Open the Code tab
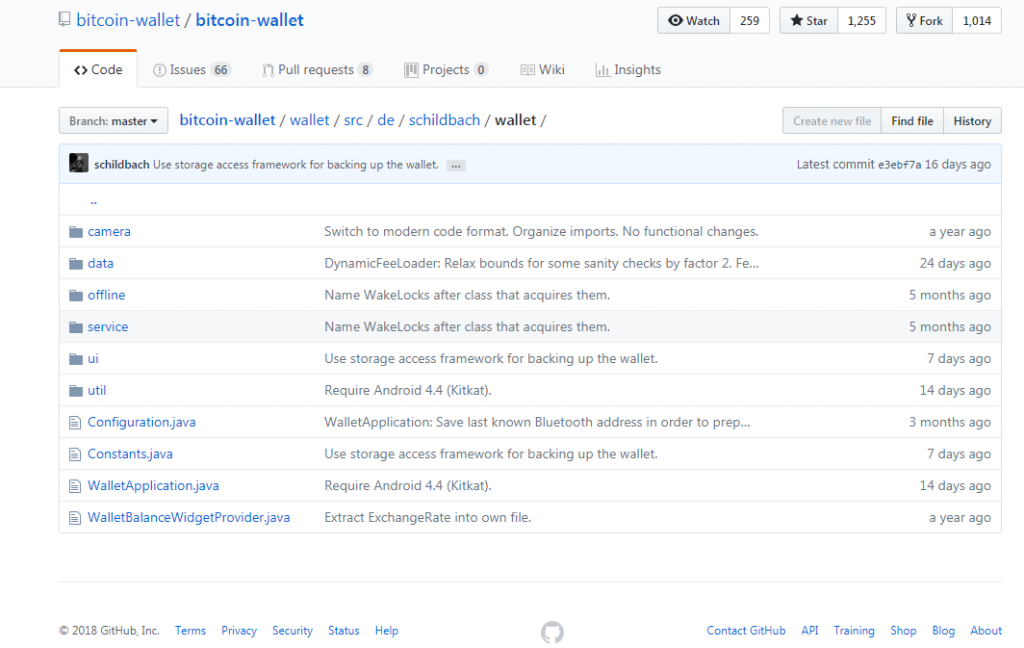 [98, 70]
